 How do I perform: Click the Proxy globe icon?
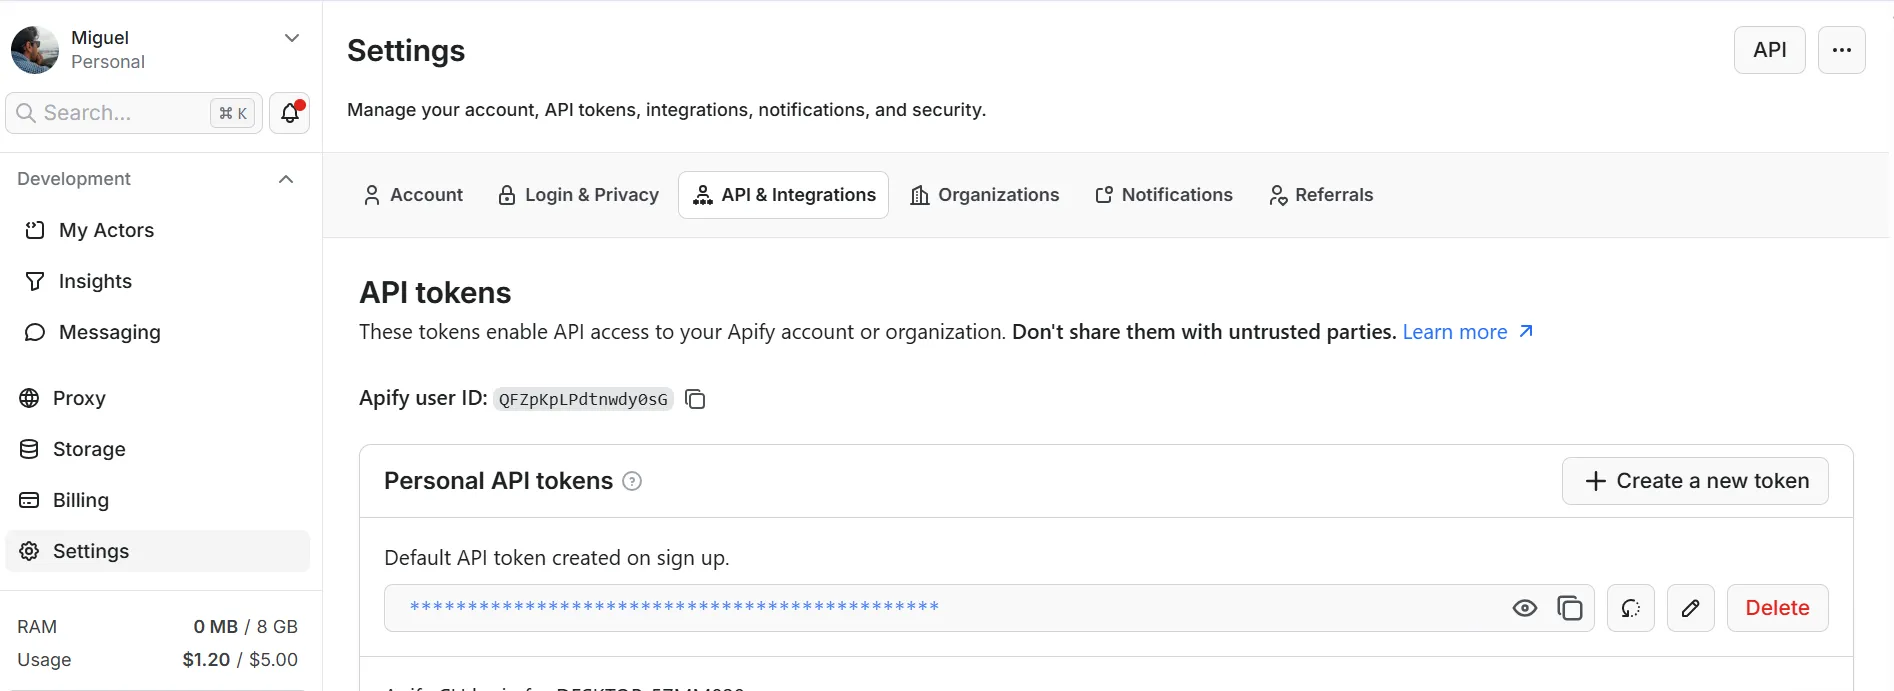tap(29, 398)
